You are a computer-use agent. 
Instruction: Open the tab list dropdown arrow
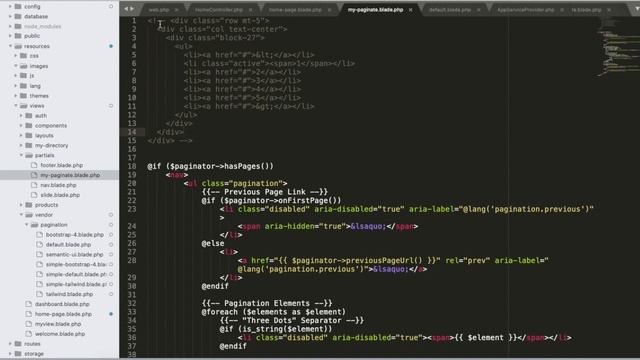tap(636, 9)
